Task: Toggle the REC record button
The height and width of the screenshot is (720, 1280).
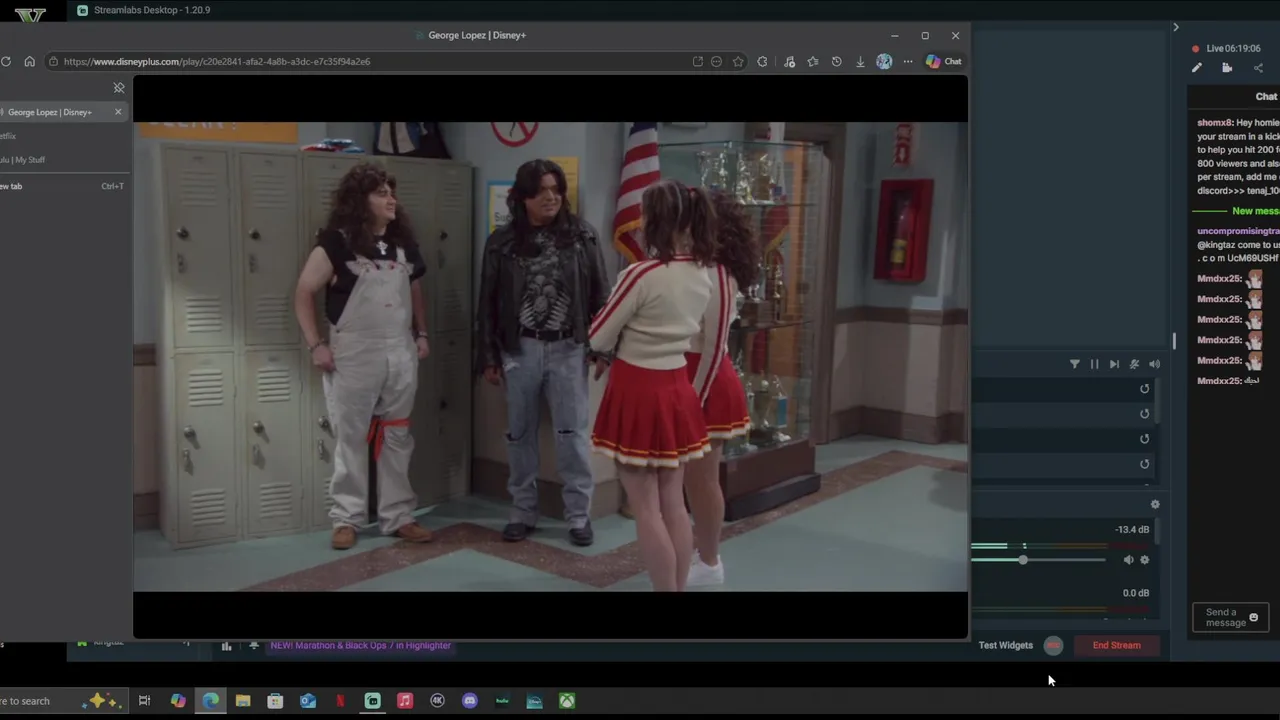Action: point(1053,645)
